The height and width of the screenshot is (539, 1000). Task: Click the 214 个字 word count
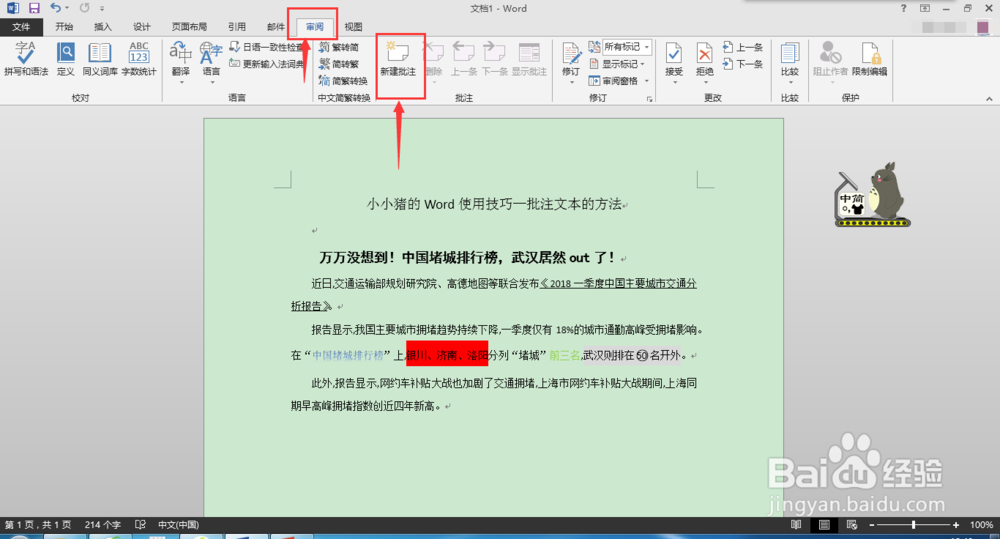(x=103, y=524)
